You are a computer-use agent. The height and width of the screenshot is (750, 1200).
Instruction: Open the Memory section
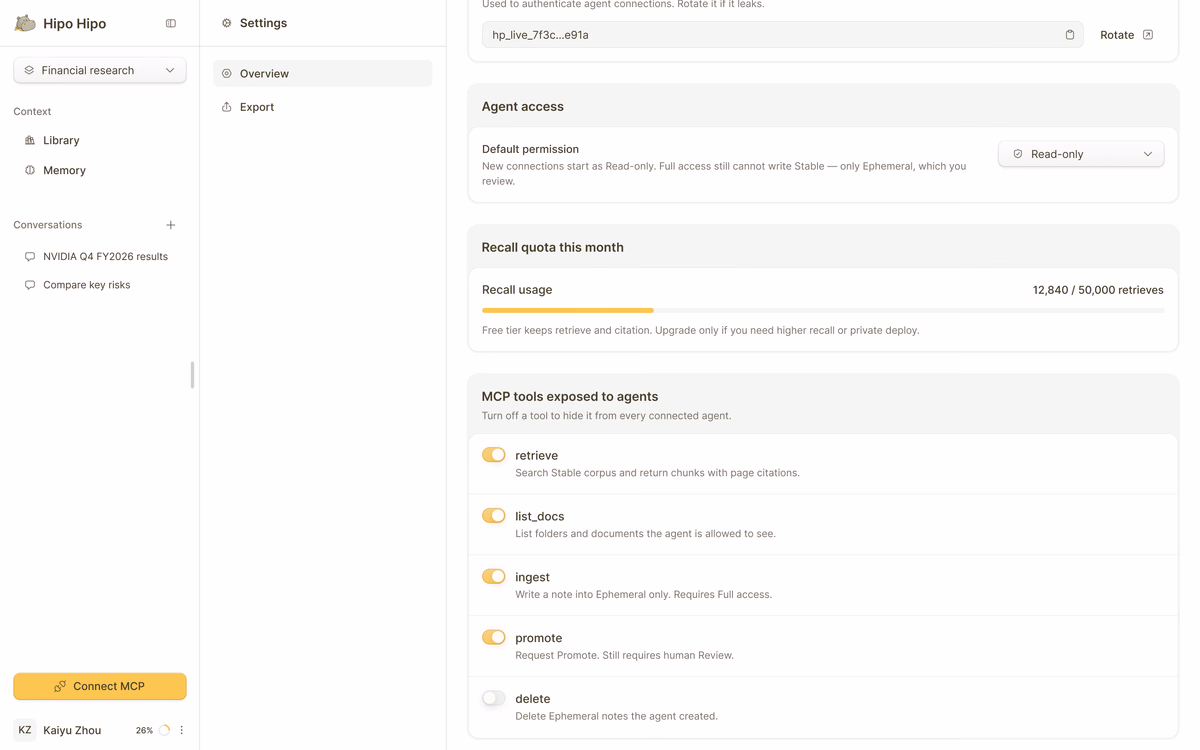(100, 170)
